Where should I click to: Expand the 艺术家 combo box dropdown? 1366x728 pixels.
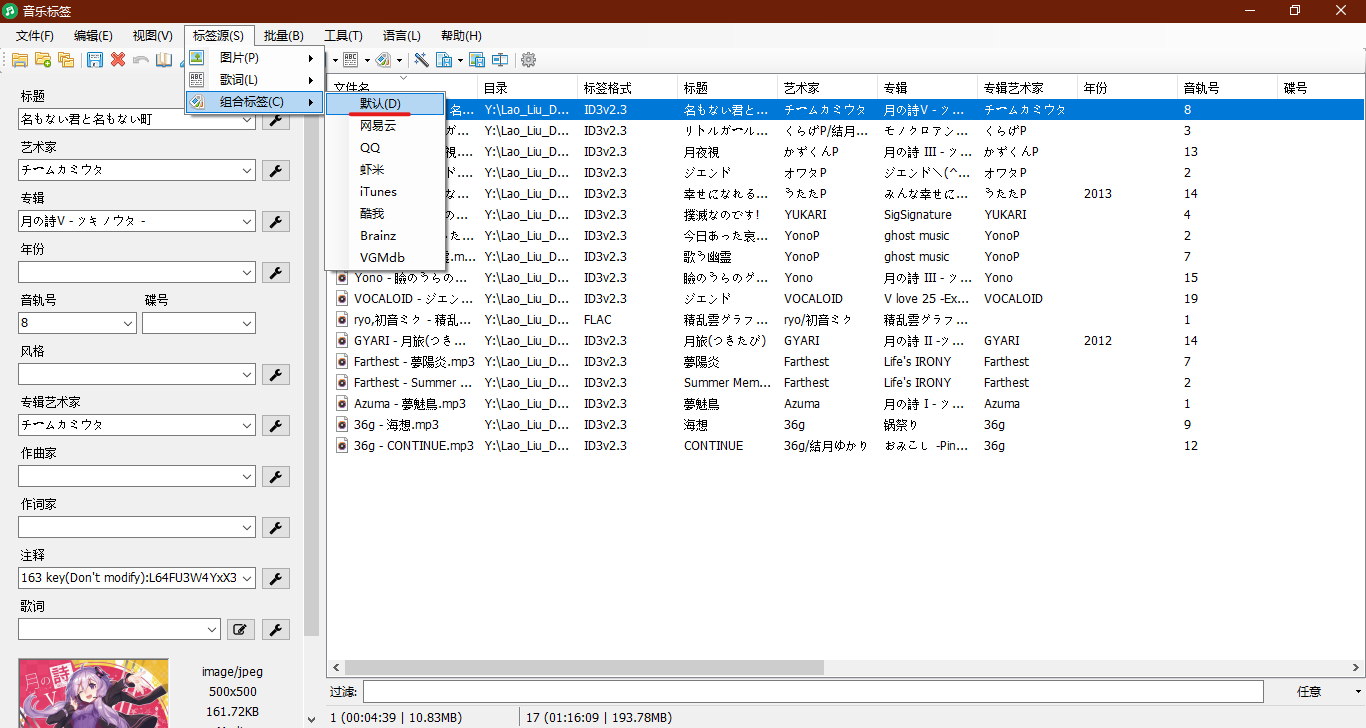click(x=247, y=170)
